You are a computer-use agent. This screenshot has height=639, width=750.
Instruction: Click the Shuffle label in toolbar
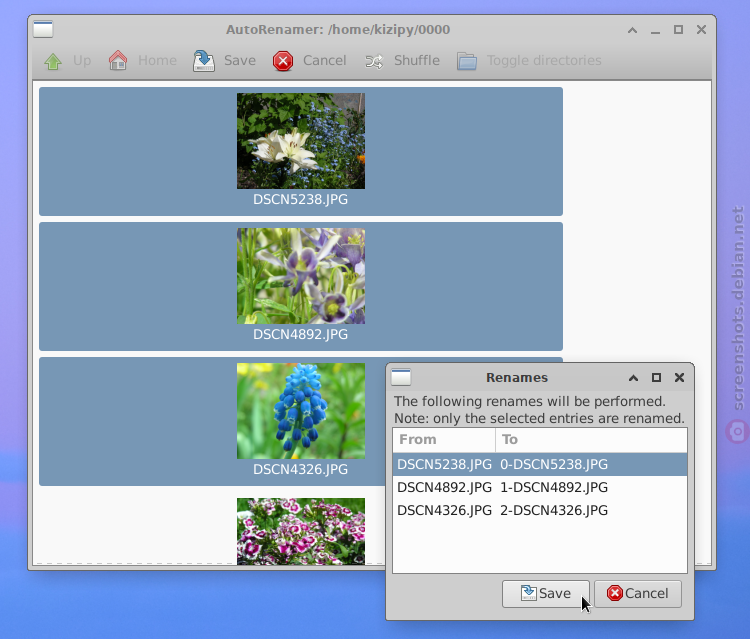[x=417, y=60]
